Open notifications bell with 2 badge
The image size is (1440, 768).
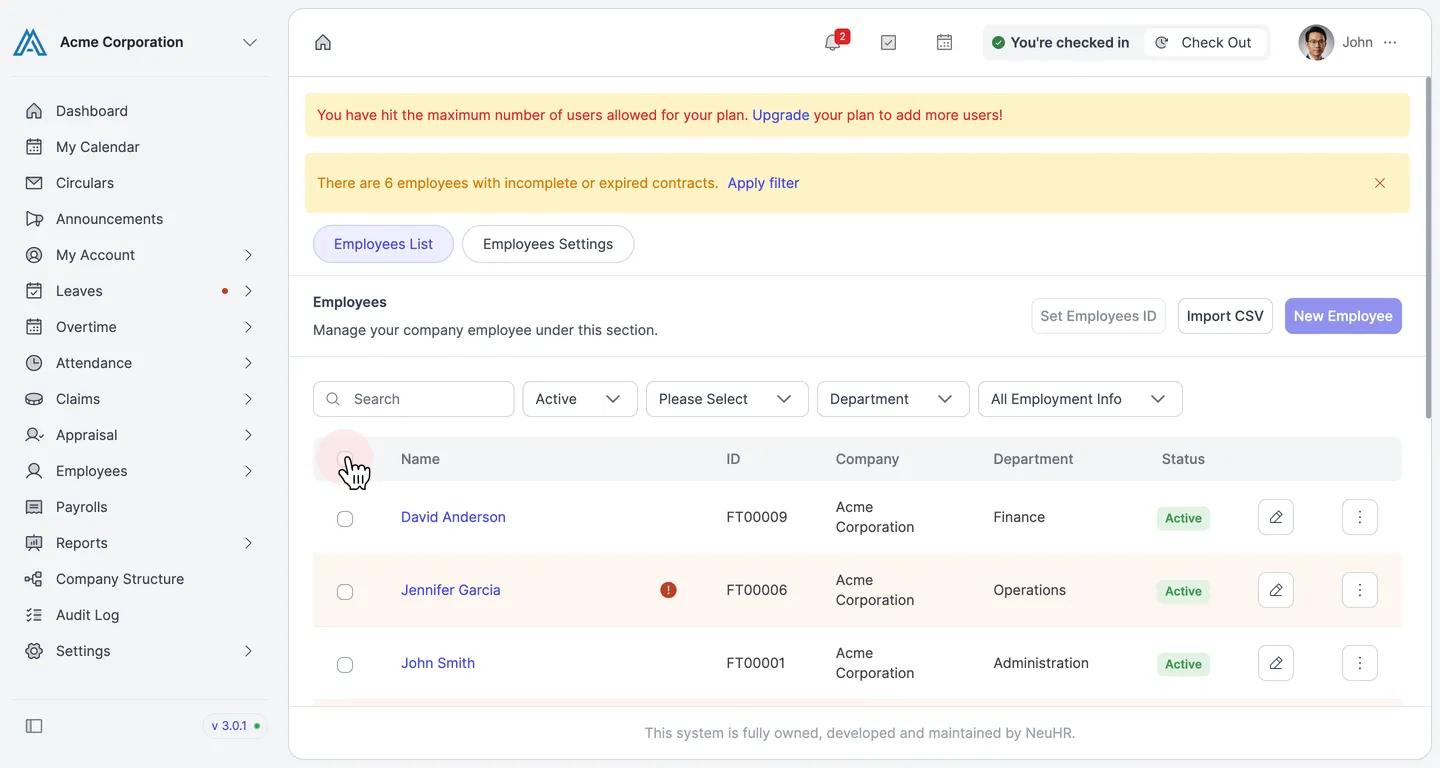pos(833,42)
